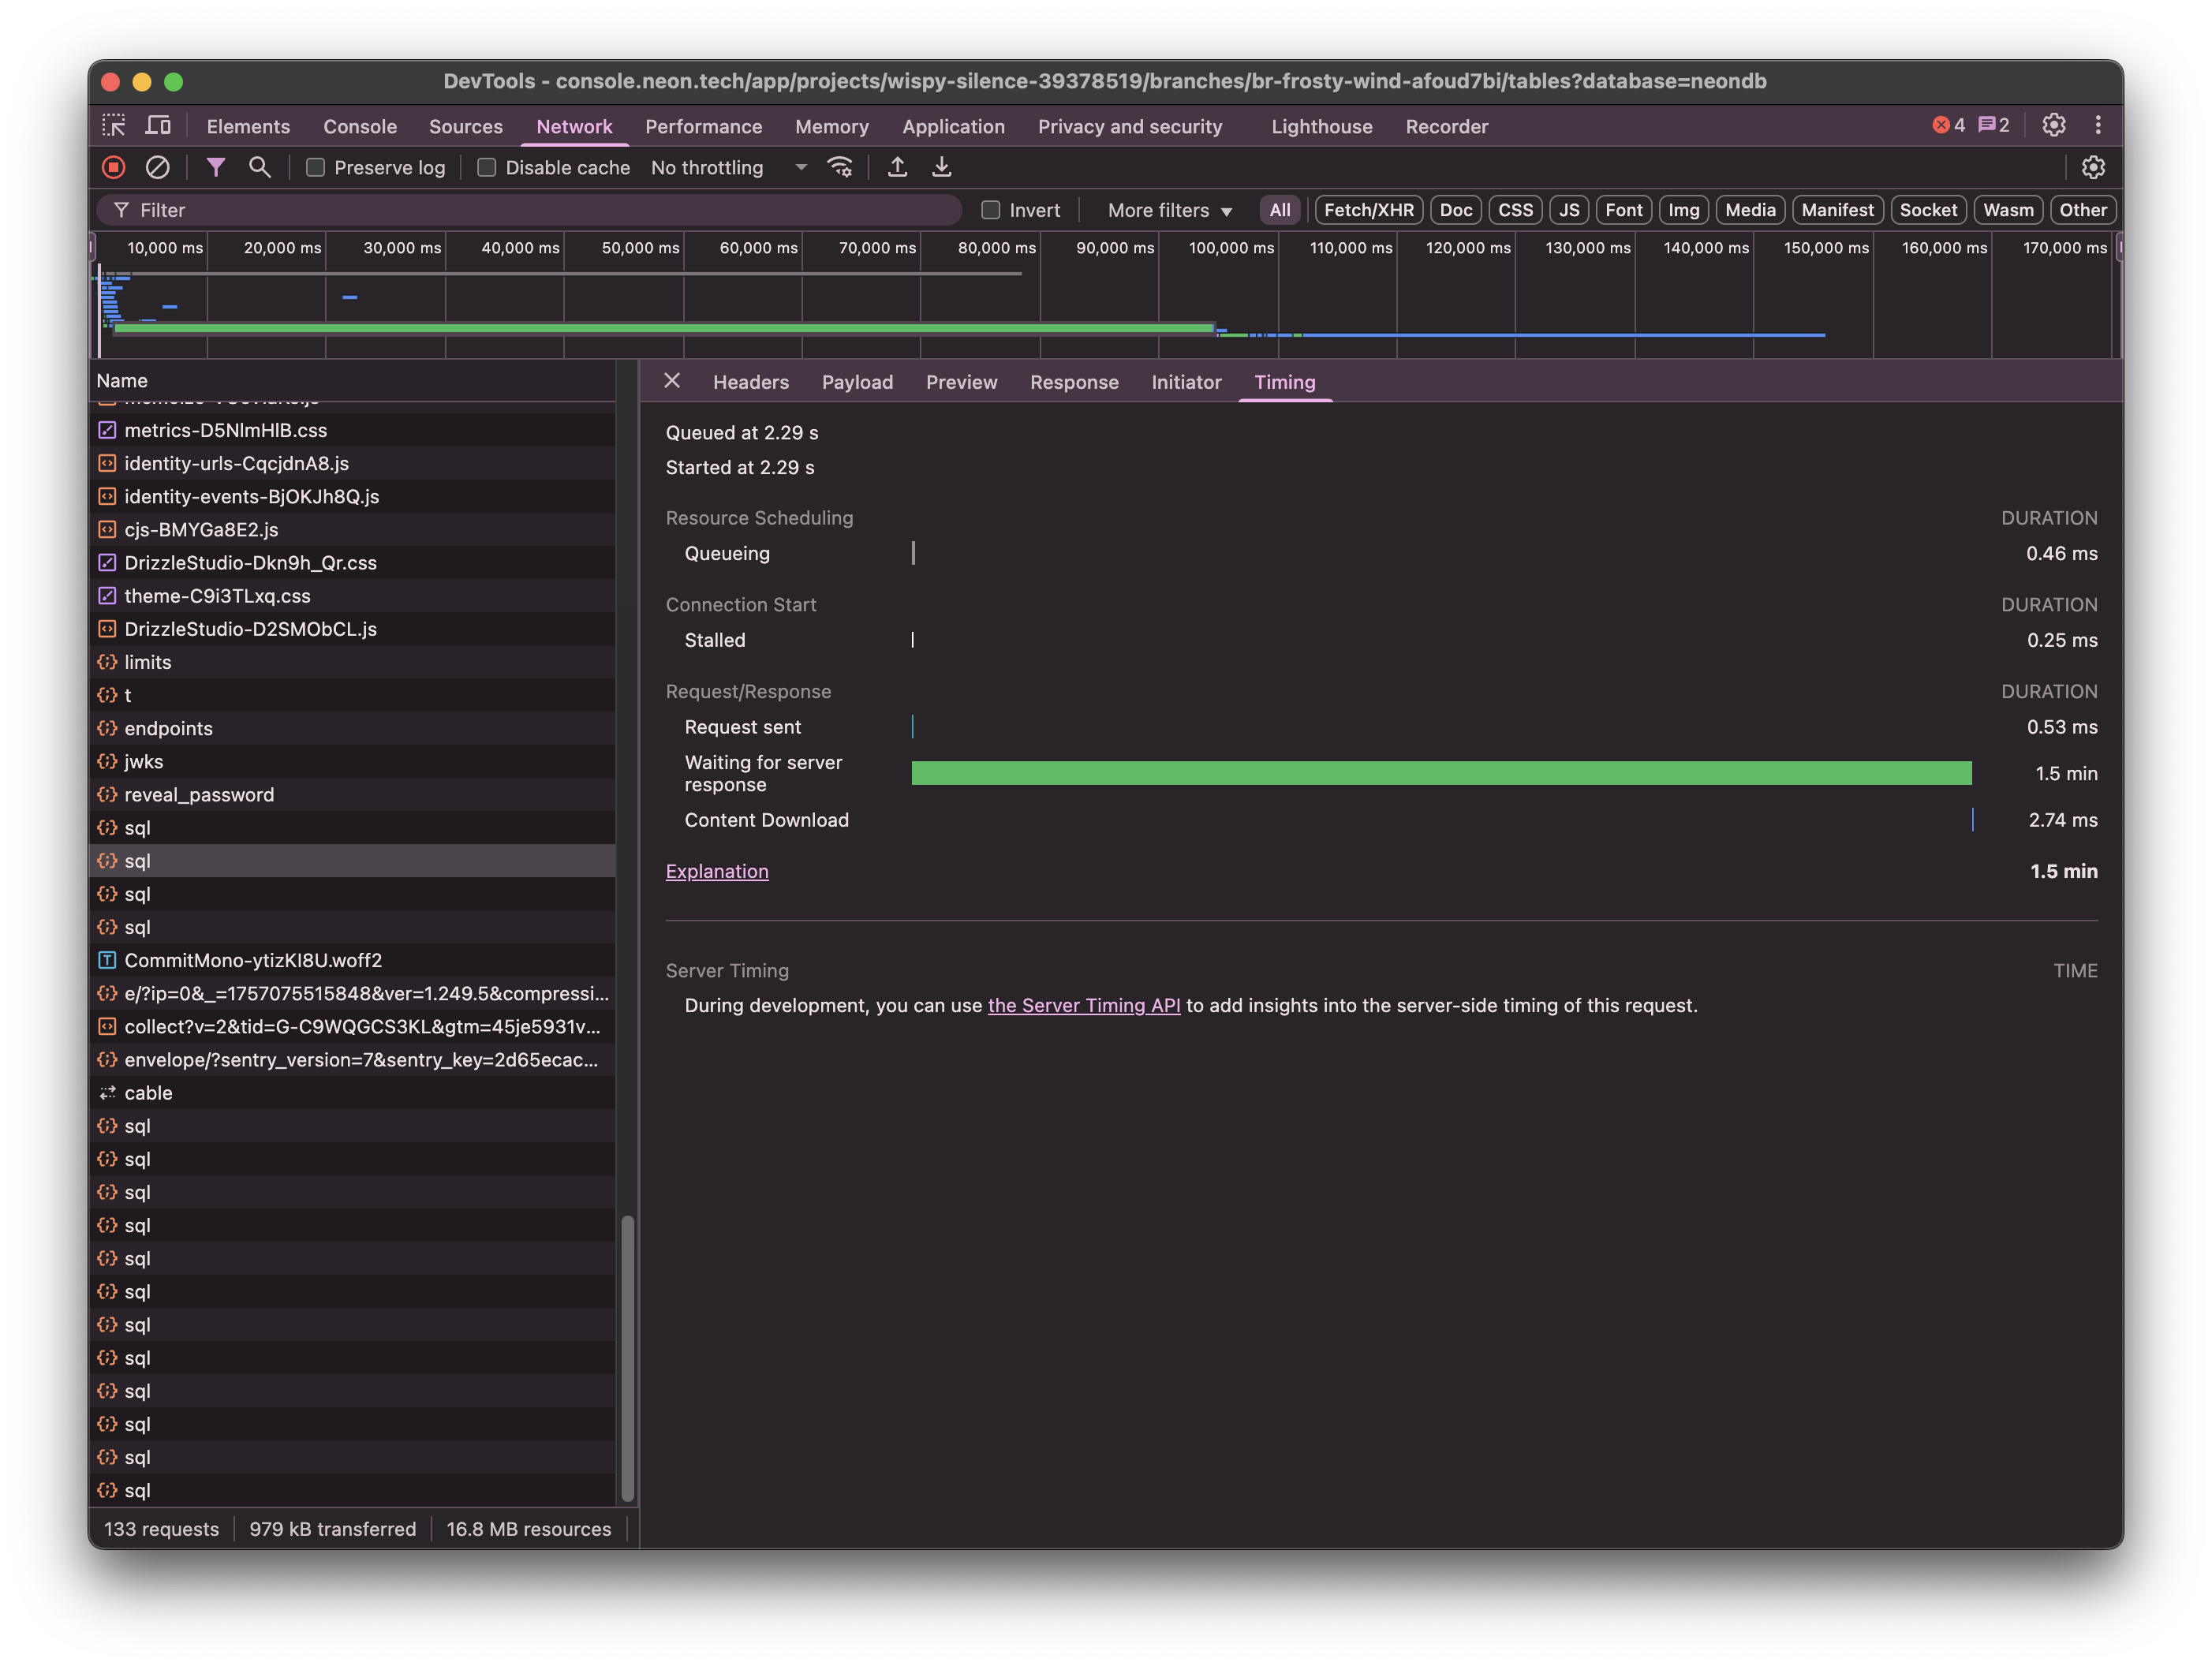Open the network search magnifier
This screenshot has height=1666, width=2212.
259,168
